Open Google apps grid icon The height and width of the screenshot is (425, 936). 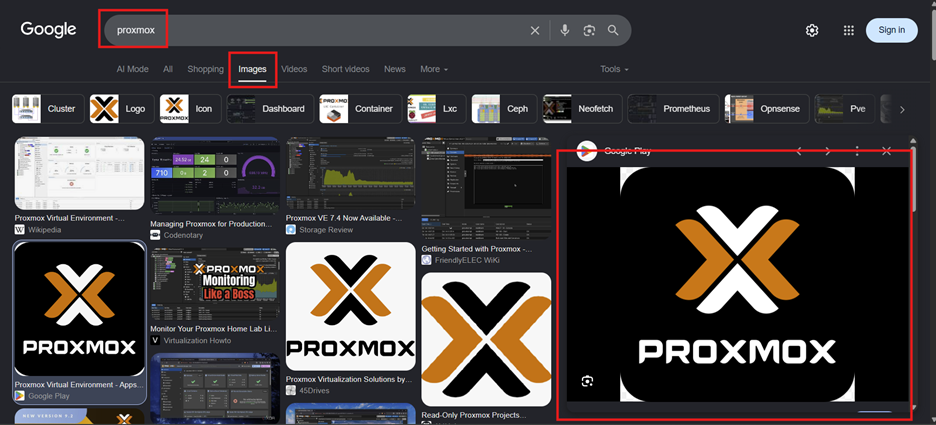coord(848,30)
